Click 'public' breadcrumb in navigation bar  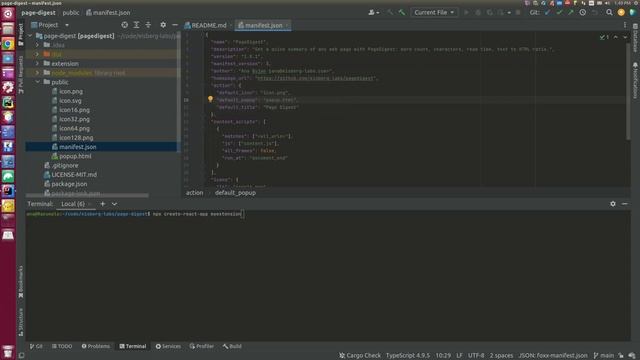click(x=71, y=13)
